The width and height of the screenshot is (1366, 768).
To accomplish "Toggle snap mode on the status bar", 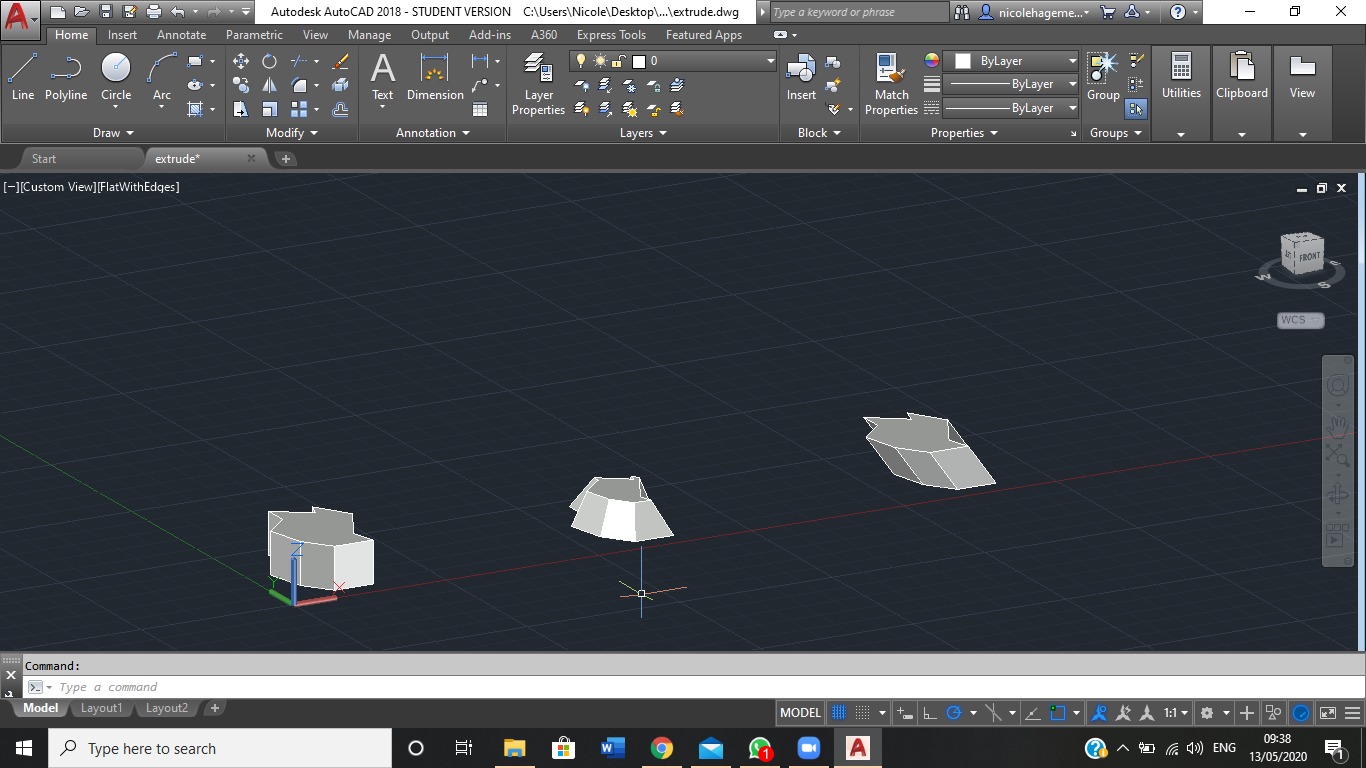I will click(x=862, y=712).
